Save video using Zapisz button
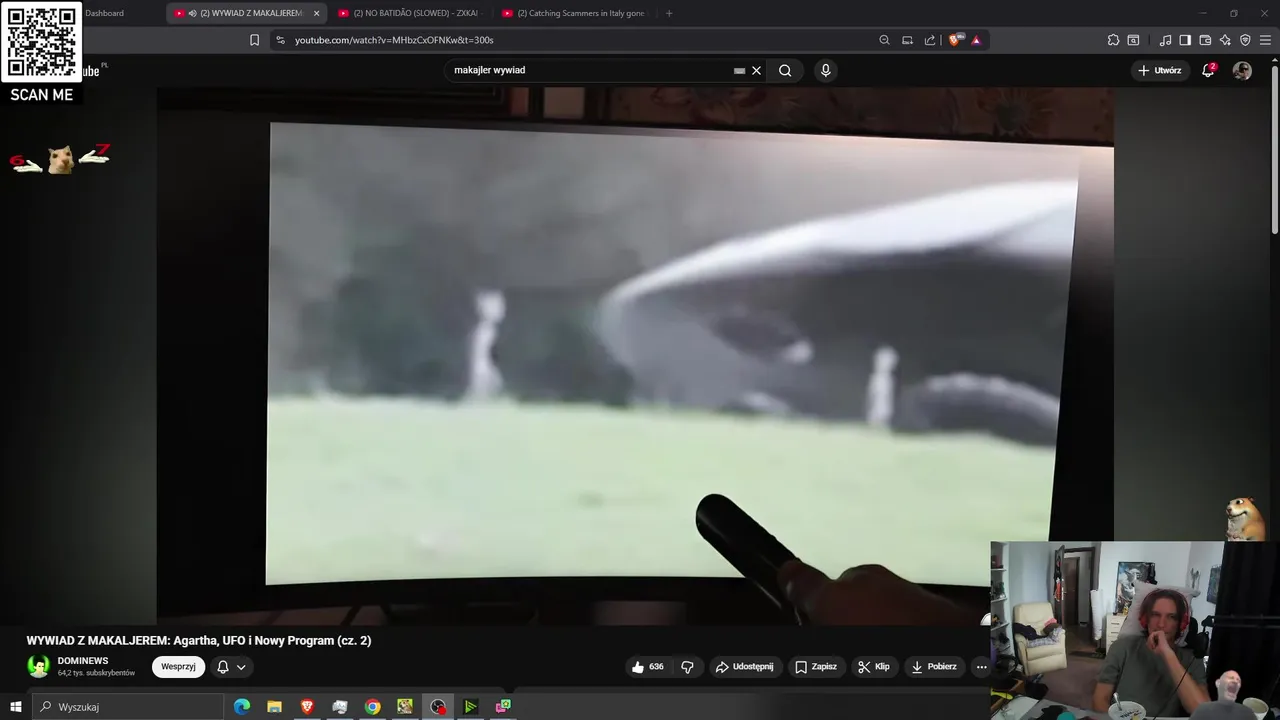Screen dimensions: 1280x720 pos(815,667)
